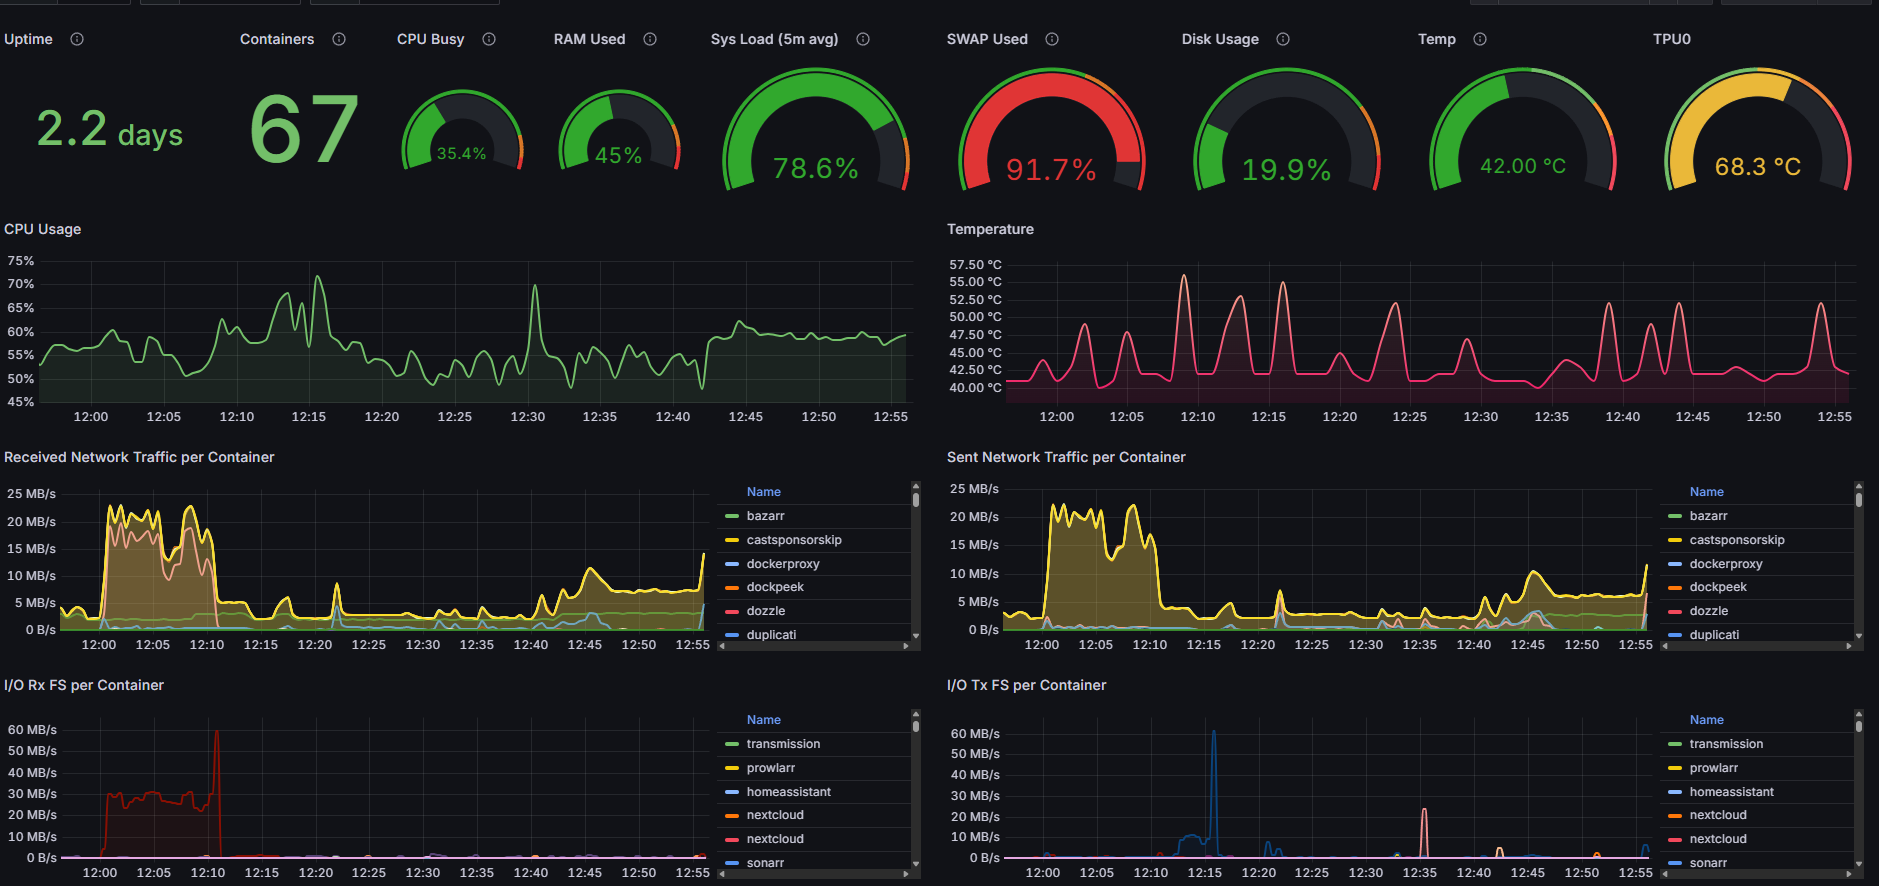The image size is (1879, 886).
Task: Toggle transmission series in I/O Rx FS legend
Action: click(x=782, y=744)
